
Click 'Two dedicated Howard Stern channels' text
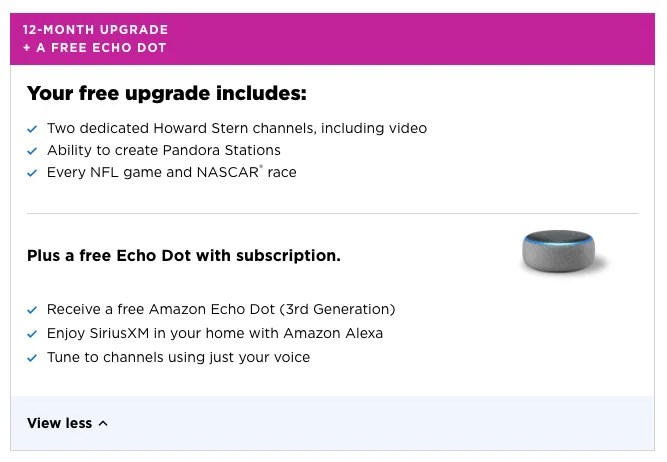pos(236,129)
